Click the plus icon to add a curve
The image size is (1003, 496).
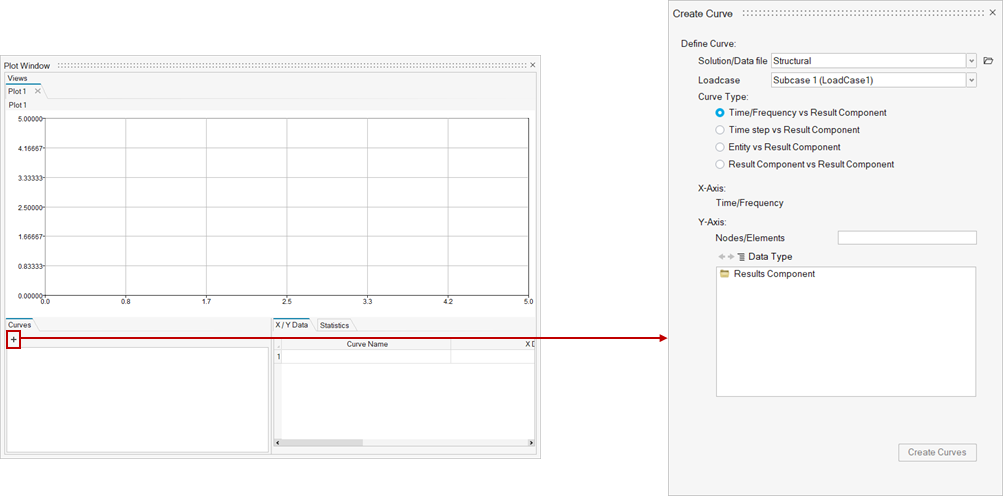[x=13, y=340]
